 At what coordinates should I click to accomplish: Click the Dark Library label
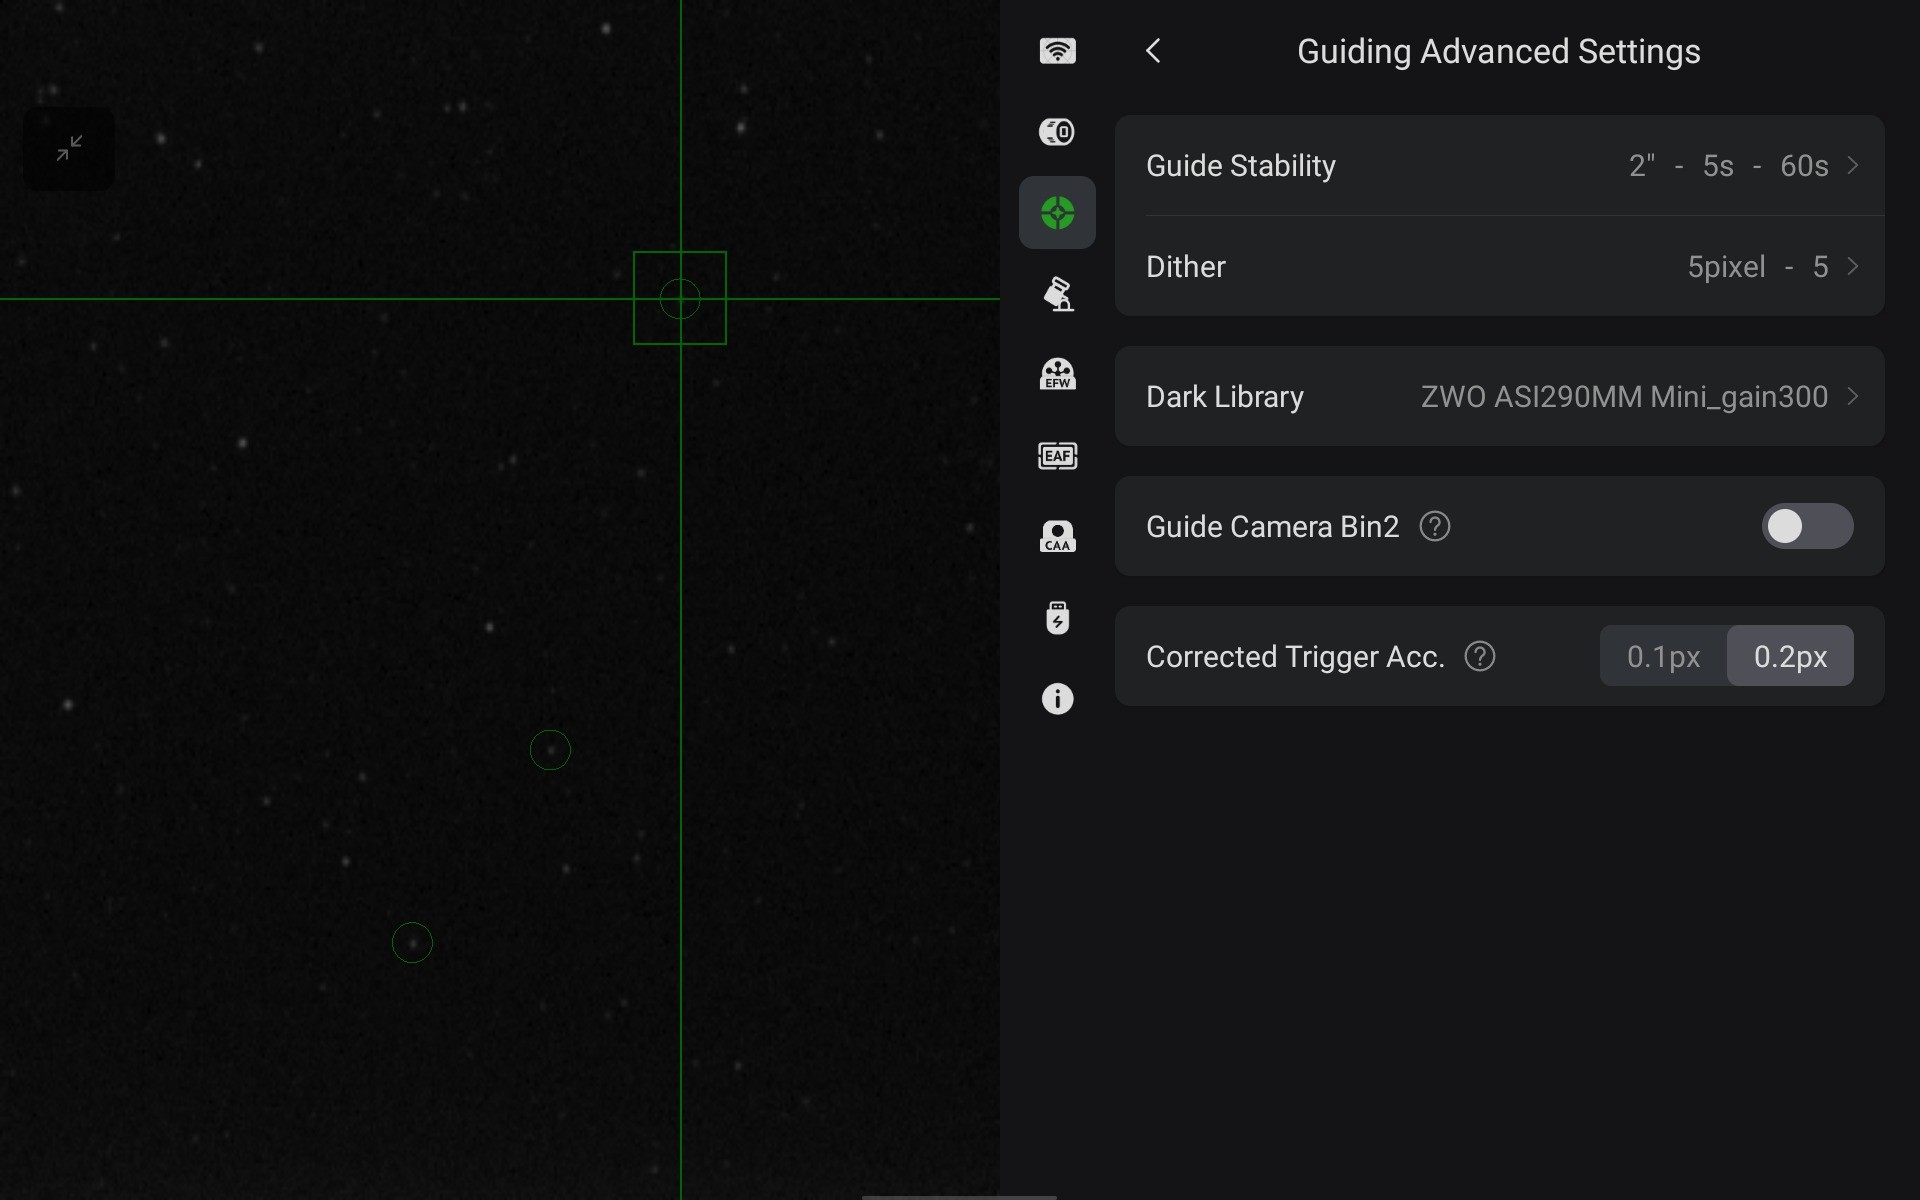pos(1224,397)
